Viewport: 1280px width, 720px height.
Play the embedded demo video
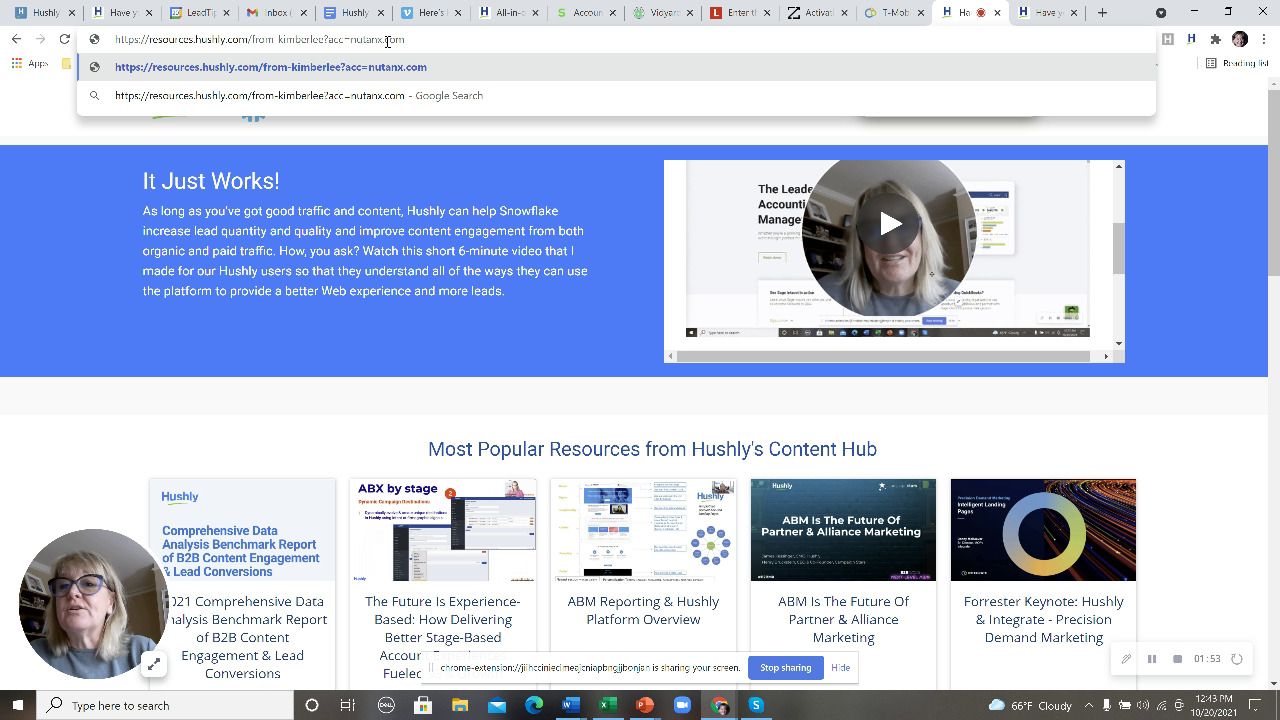(890, 223)
